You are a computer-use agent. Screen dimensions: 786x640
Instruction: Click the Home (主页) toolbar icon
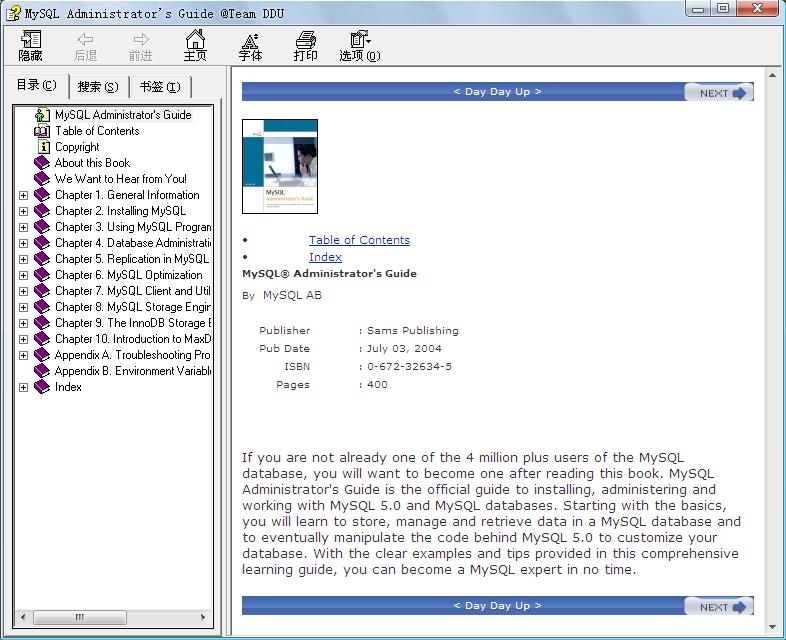point(195,45)
